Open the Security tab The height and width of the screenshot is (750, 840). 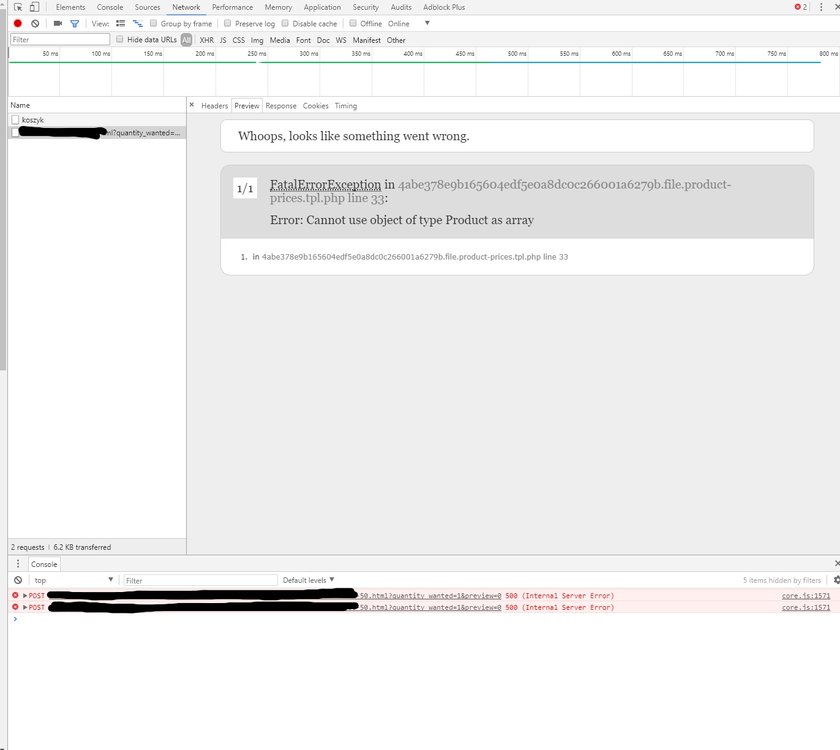365,7
